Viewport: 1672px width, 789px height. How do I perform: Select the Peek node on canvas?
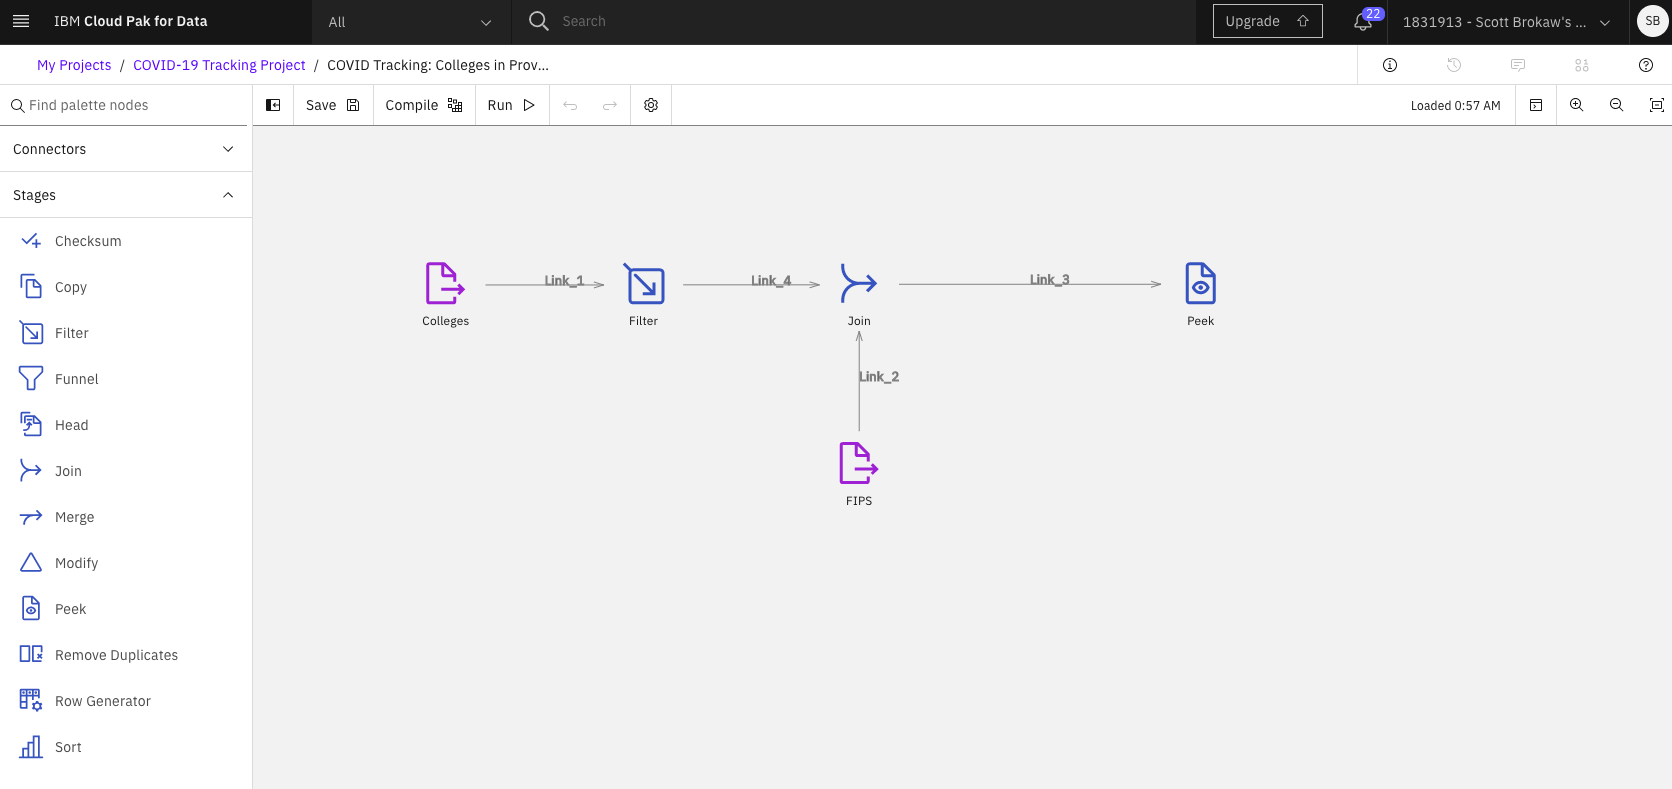[x=1200, y=284]
